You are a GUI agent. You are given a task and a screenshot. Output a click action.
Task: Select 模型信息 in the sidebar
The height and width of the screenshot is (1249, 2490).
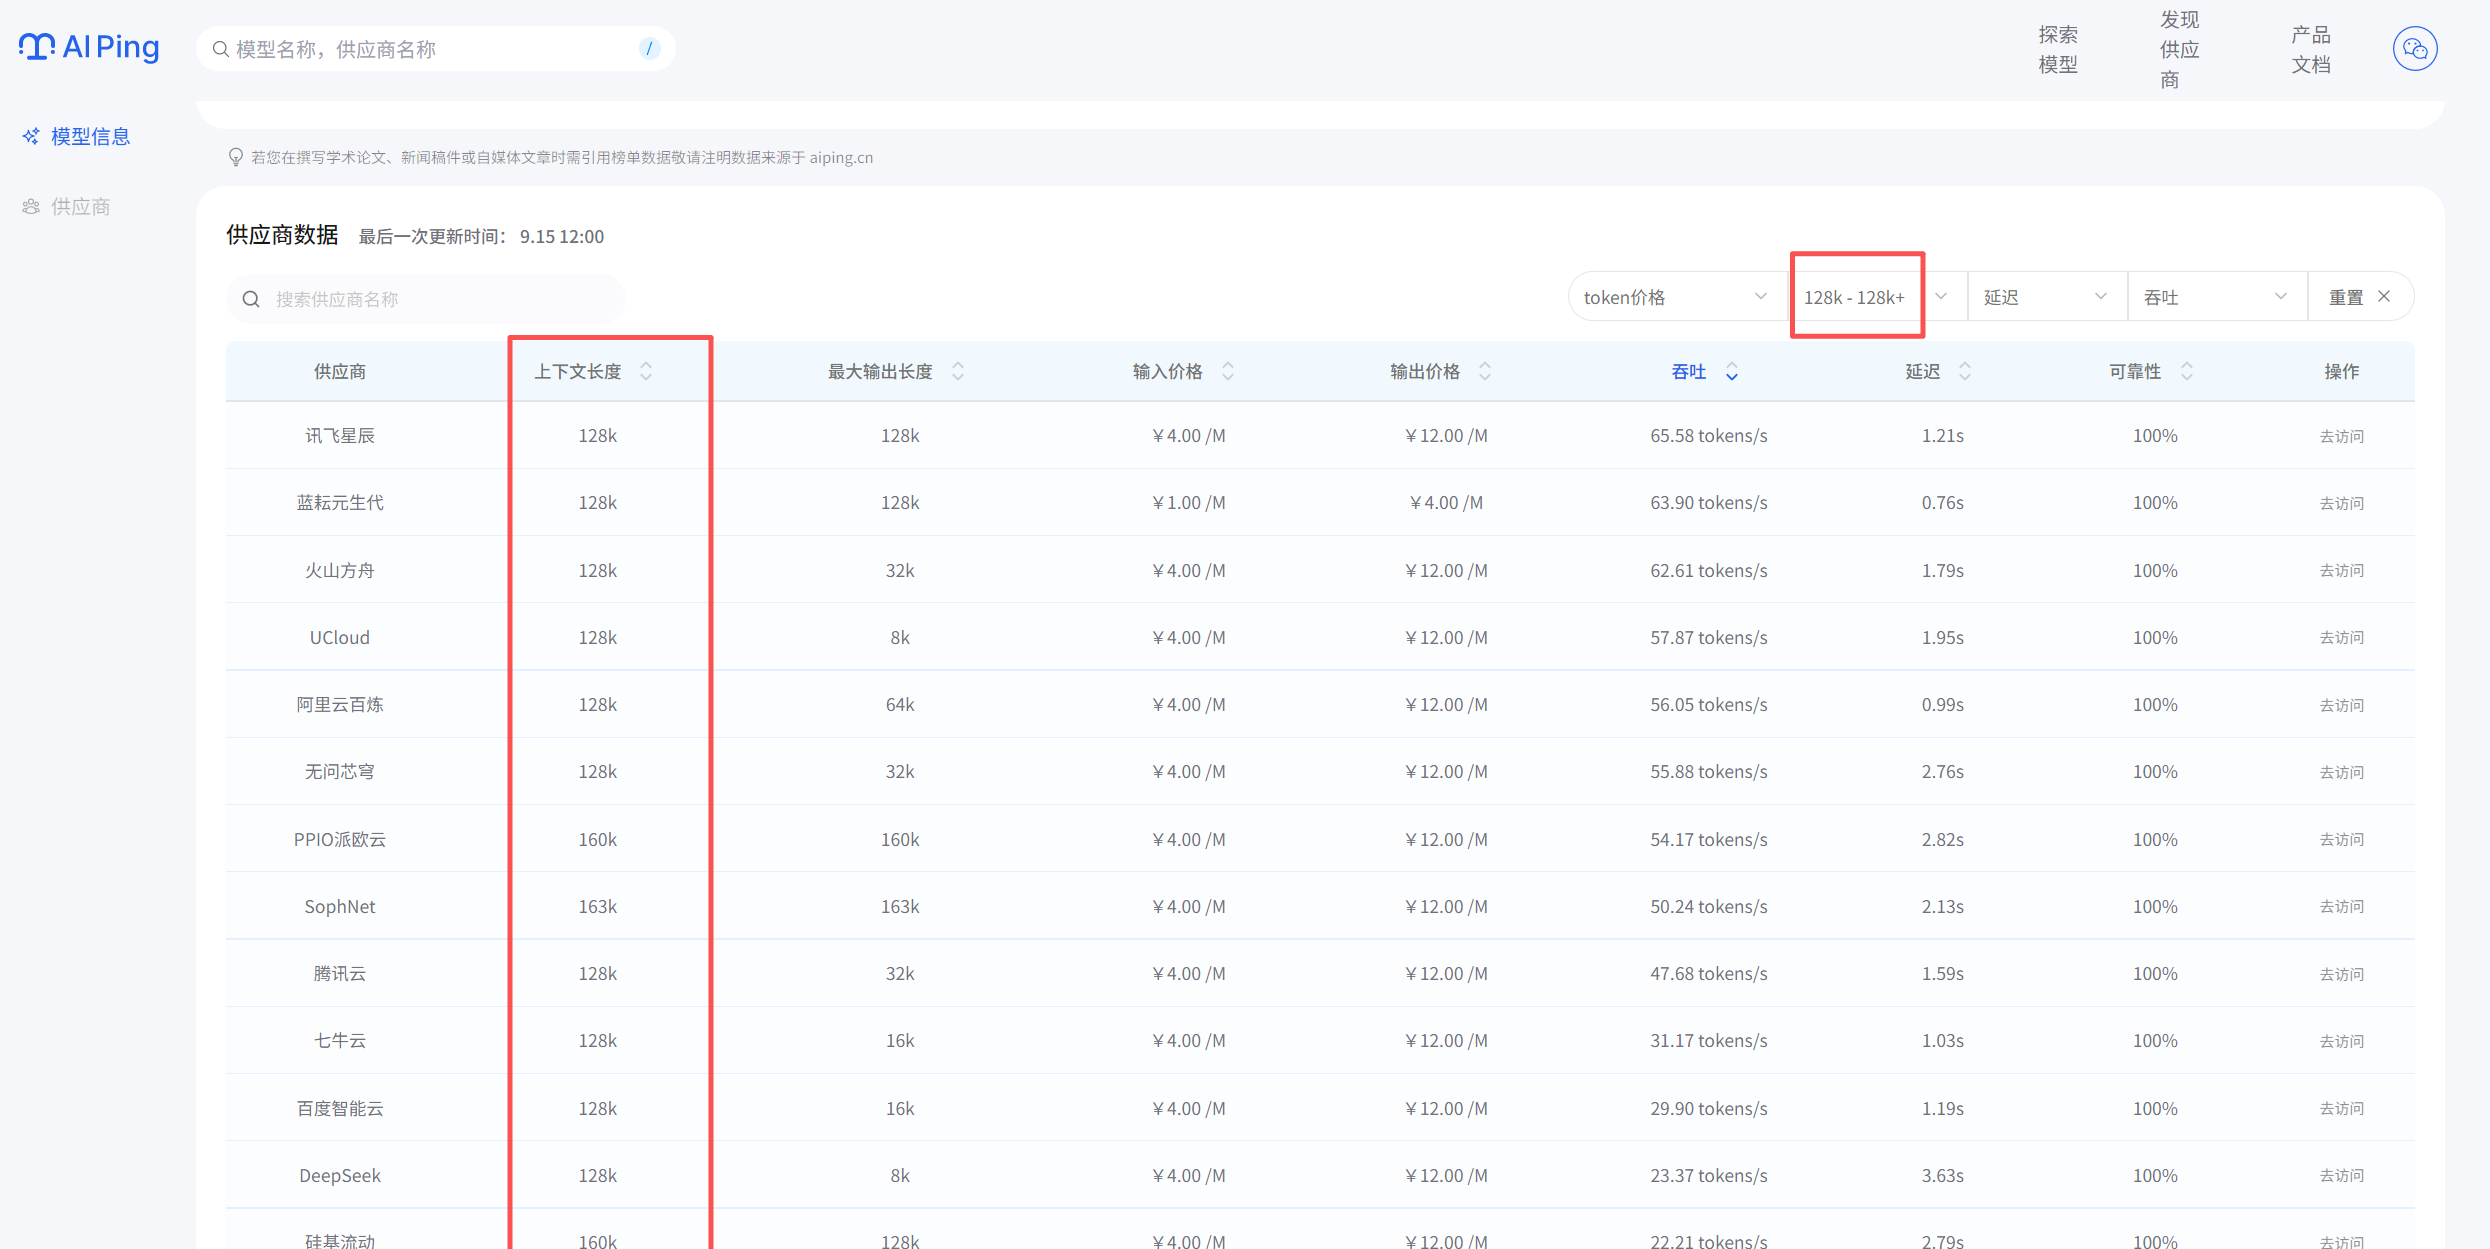tap(90, 136)
